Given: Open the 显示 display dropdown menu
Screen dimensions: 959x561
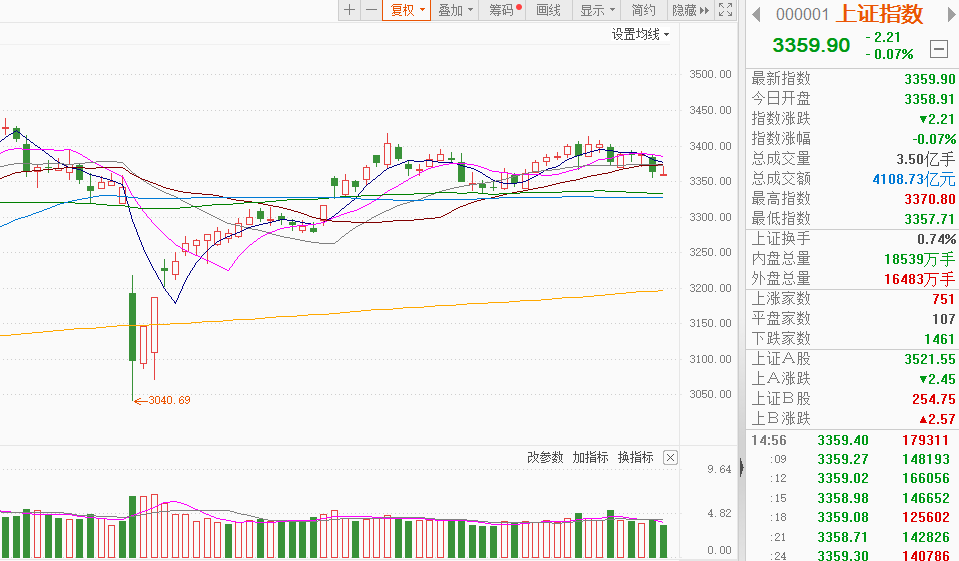Looking at the screenshot, I should click(598, 10).
